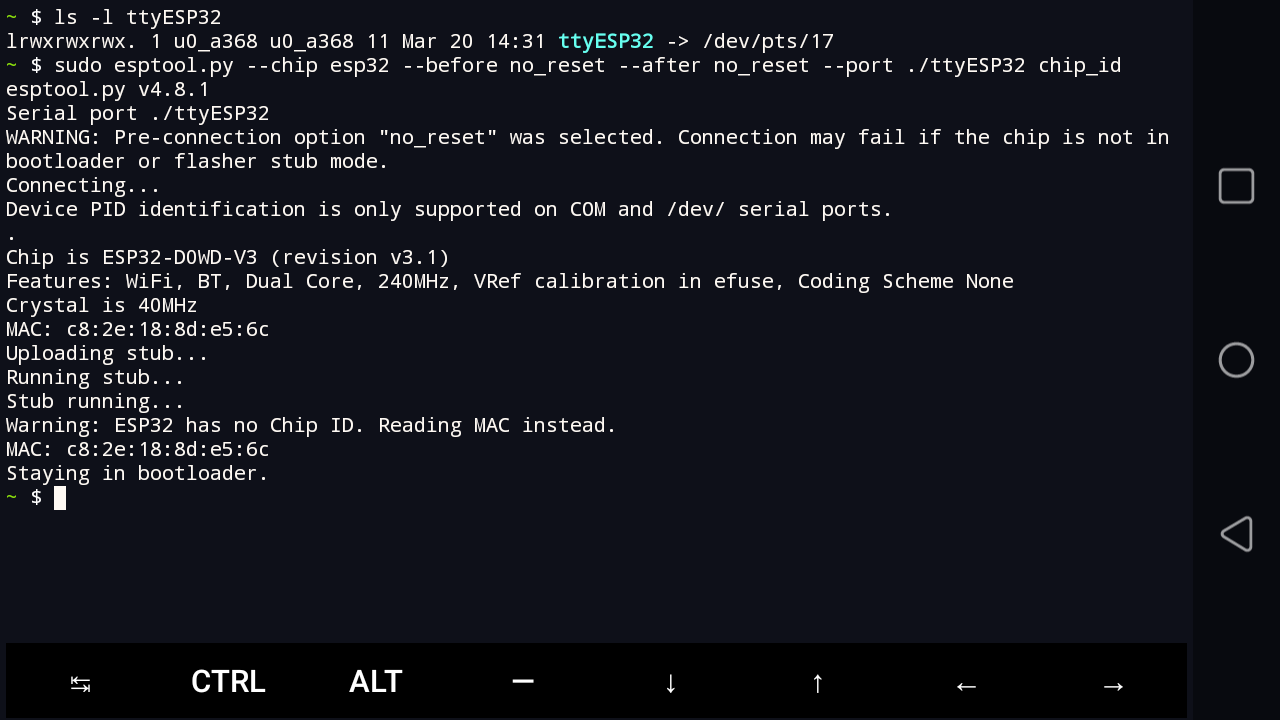Screen dimensions: 1280x720
Task: Click the "Connecting..." status text
Action: 83,185
